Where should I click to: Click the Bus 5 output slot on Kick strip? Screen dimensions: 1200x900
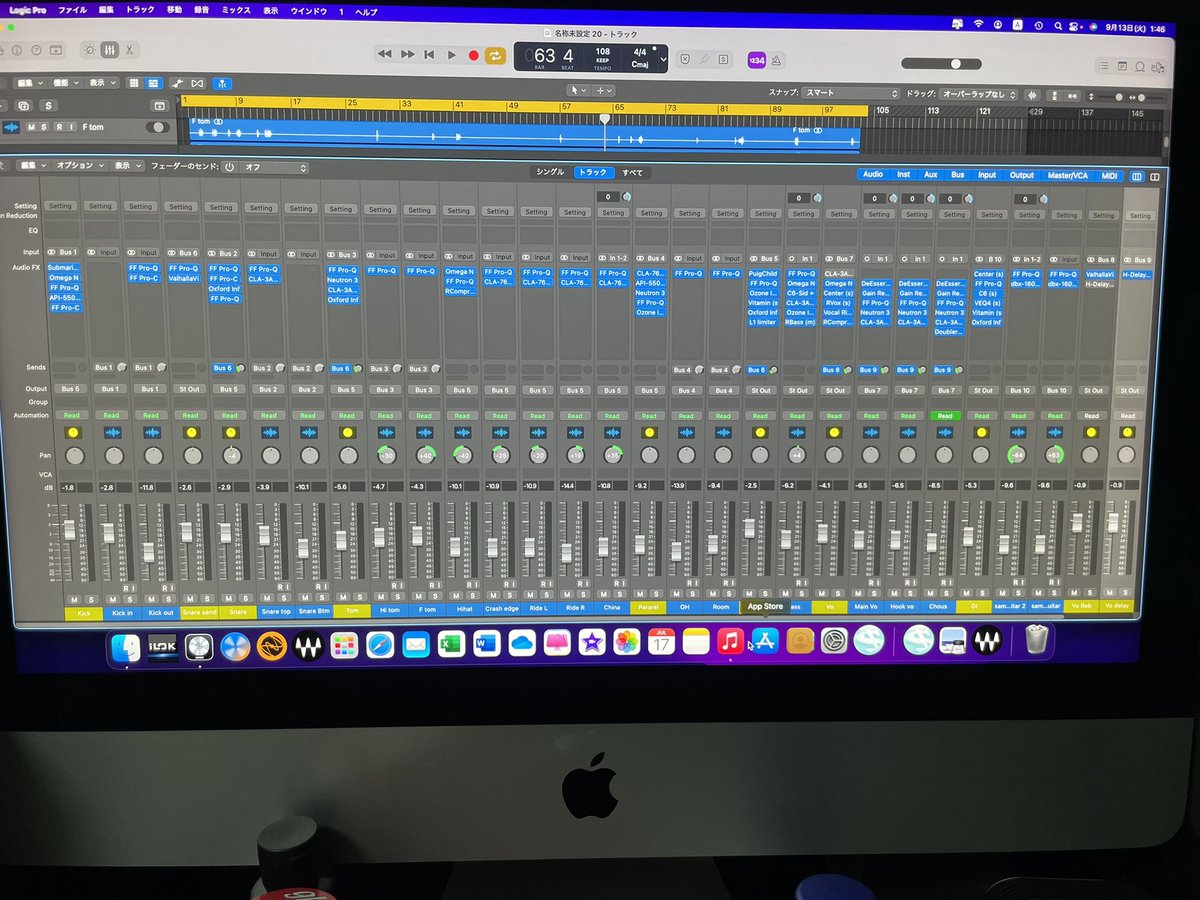(69, 388)
